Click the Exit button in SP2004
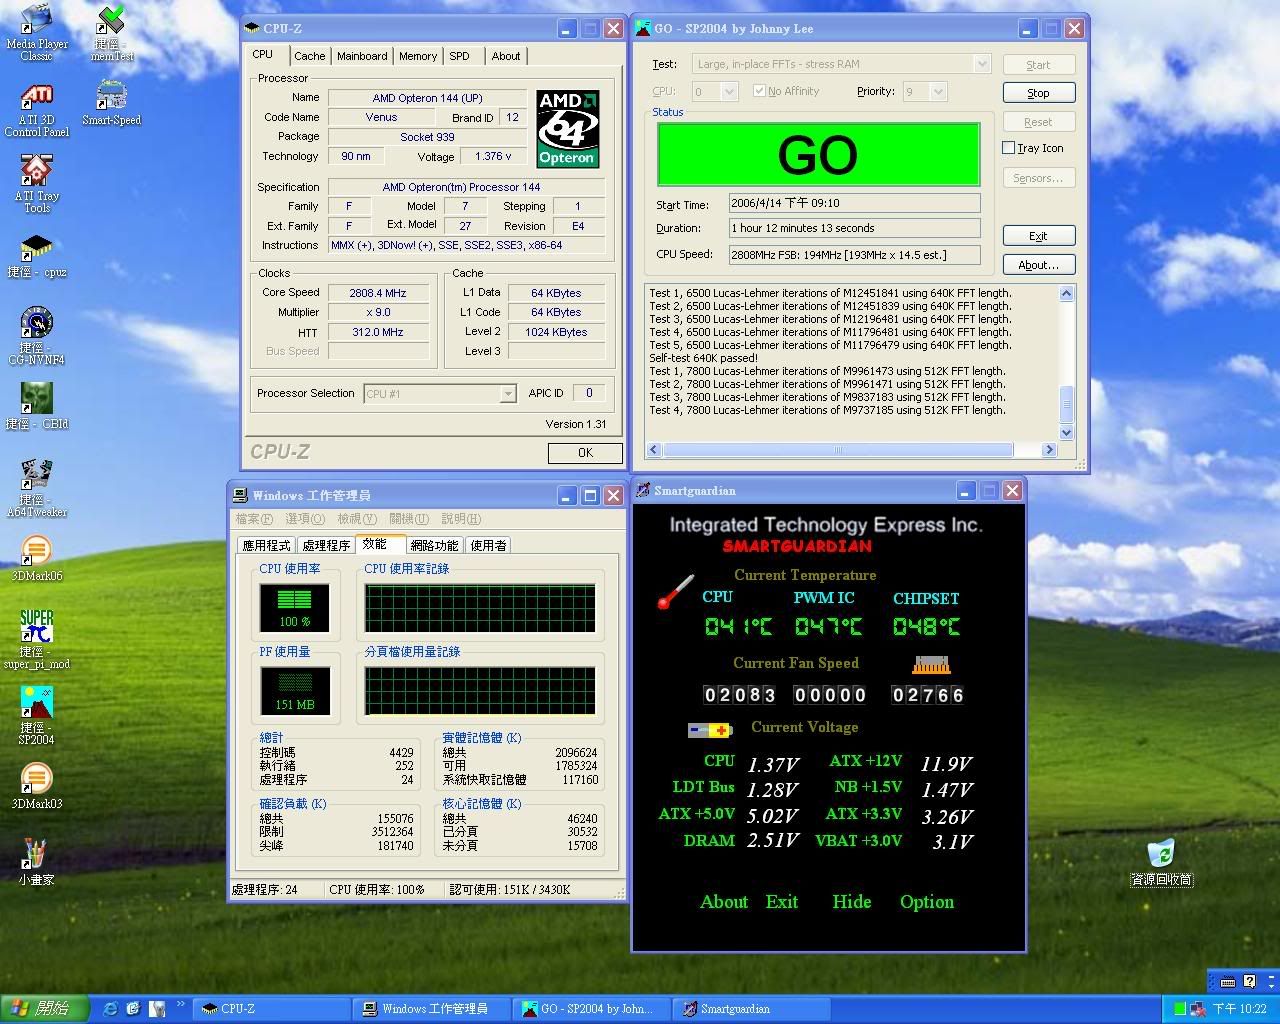Screen dimensions: 1280x1024 [x=1039, y=236]
